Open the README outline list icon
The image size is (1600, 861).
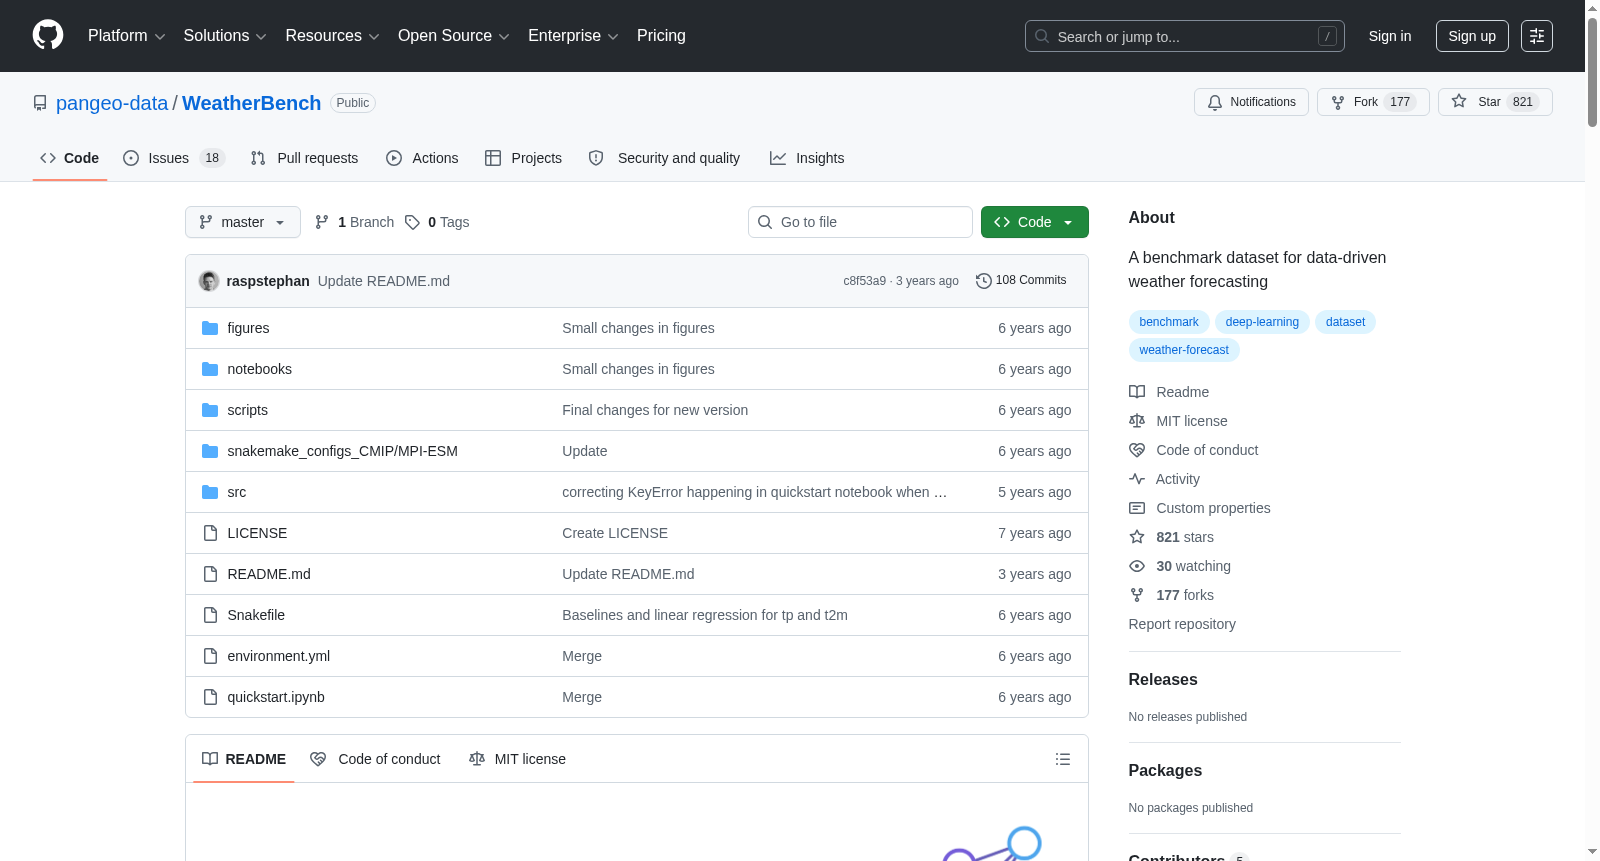pyautogui.click(x=1063, y=759)
